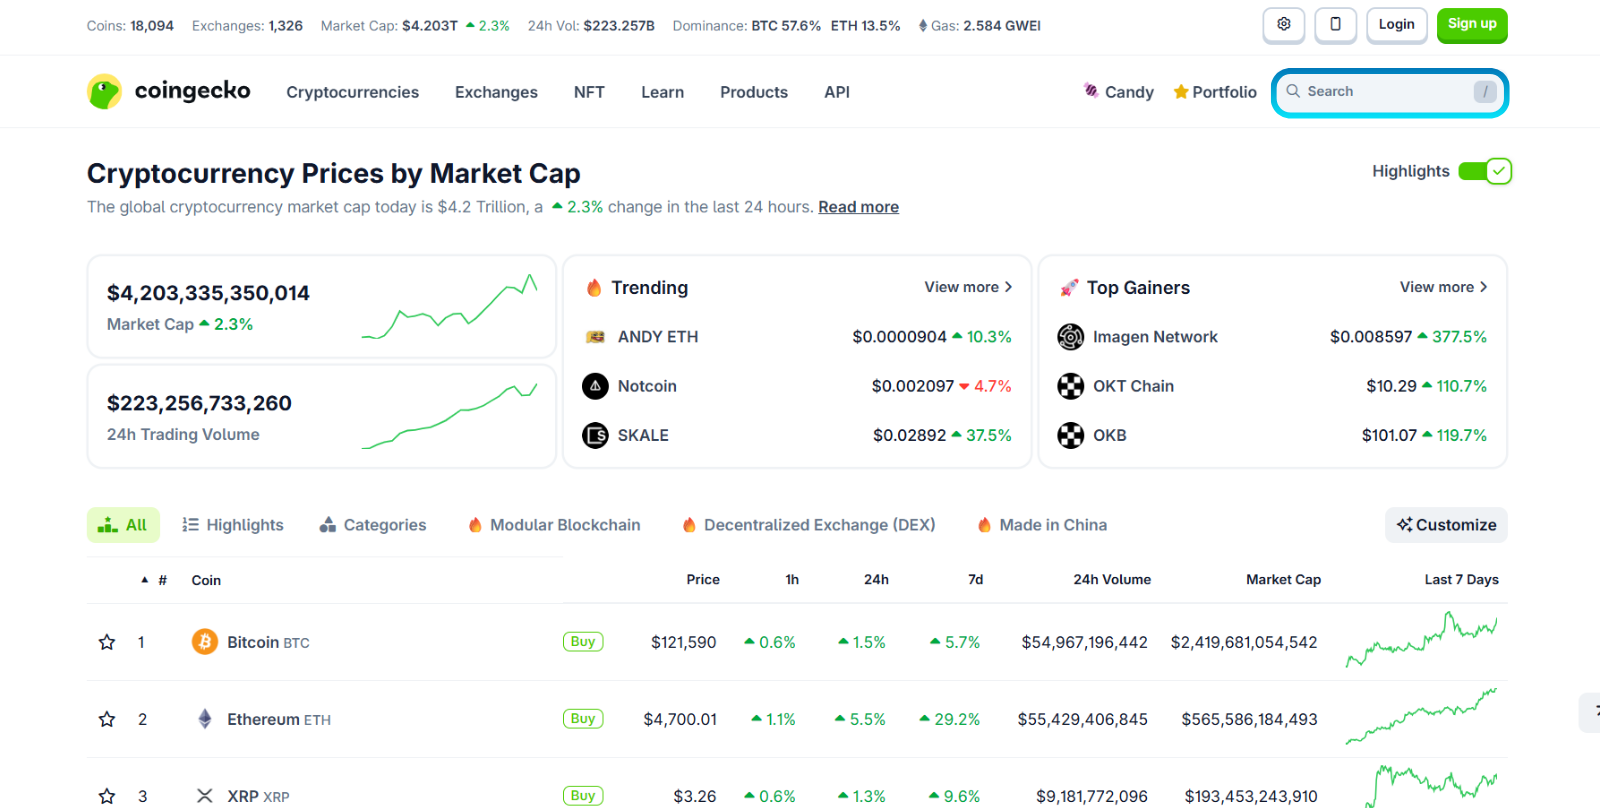Screen dimensions: 1600x808
Task: Open the Made in China tab
Action: (x=1042, y=525)
